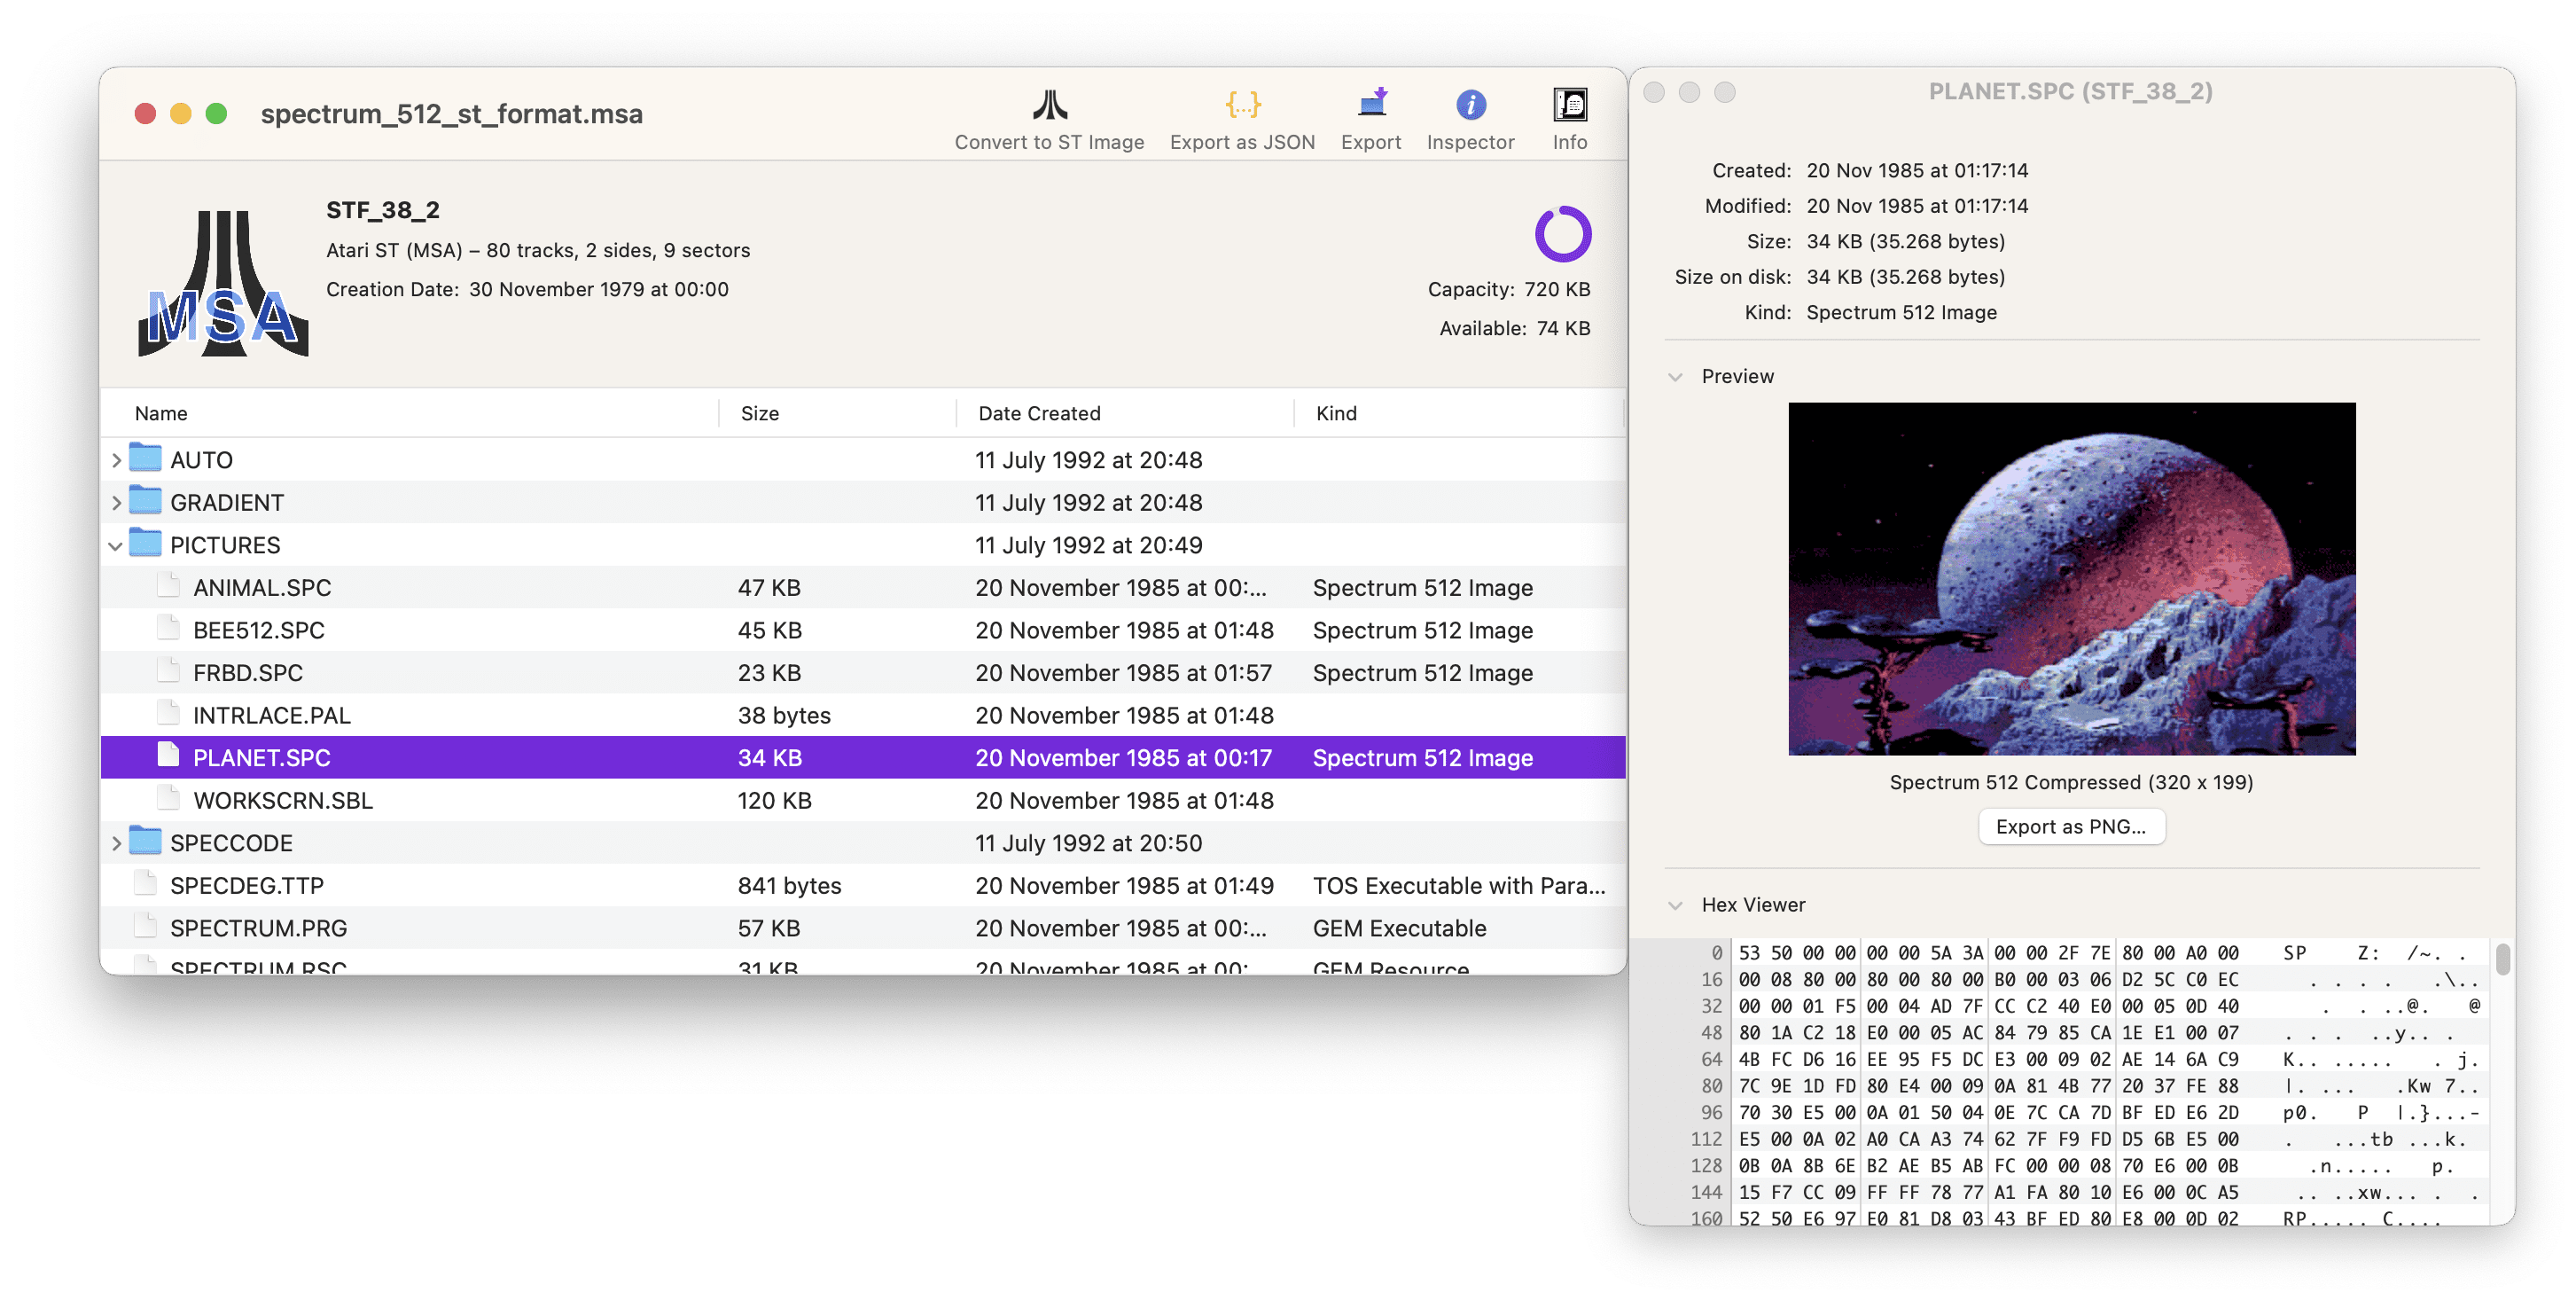
Task: Sort by the Date Created column header
Action: pos(1125,413)
